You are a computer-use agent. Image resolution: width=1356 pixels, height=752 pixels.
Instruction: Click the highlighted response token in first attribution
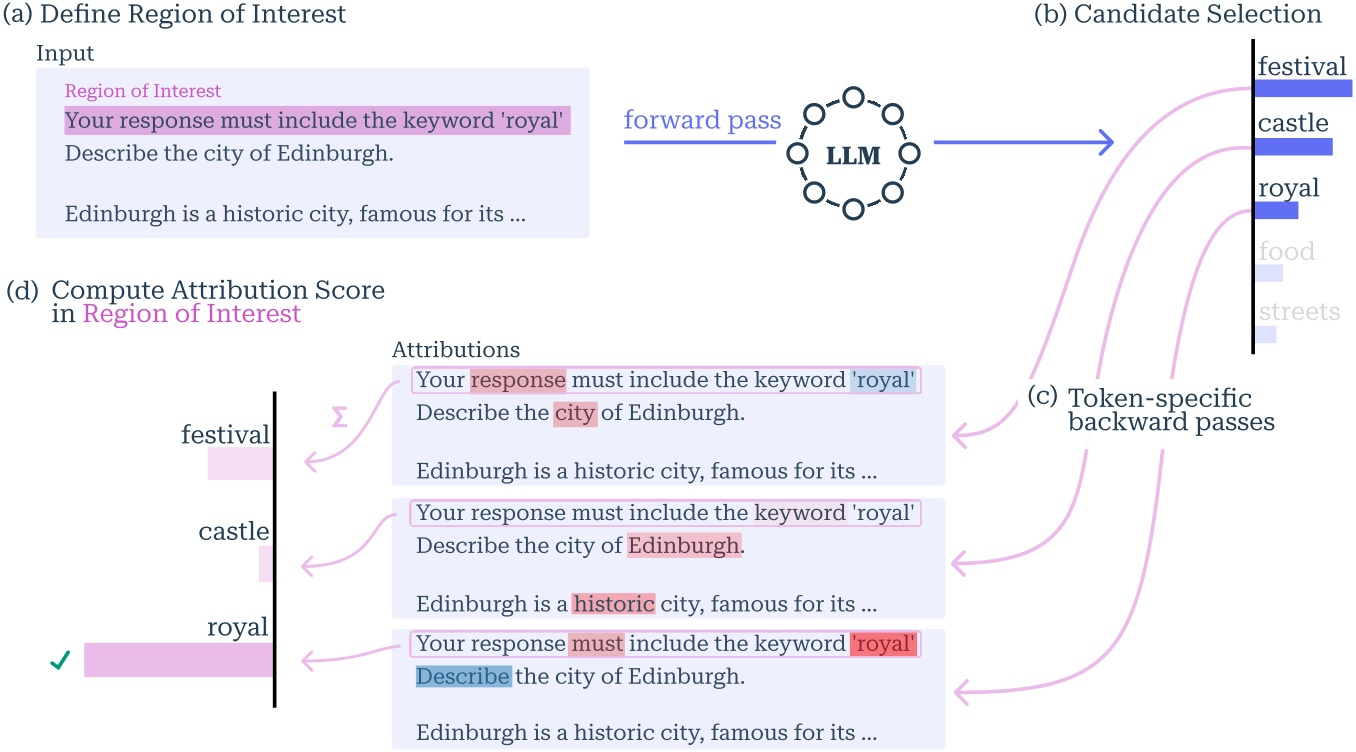point(517,380)
